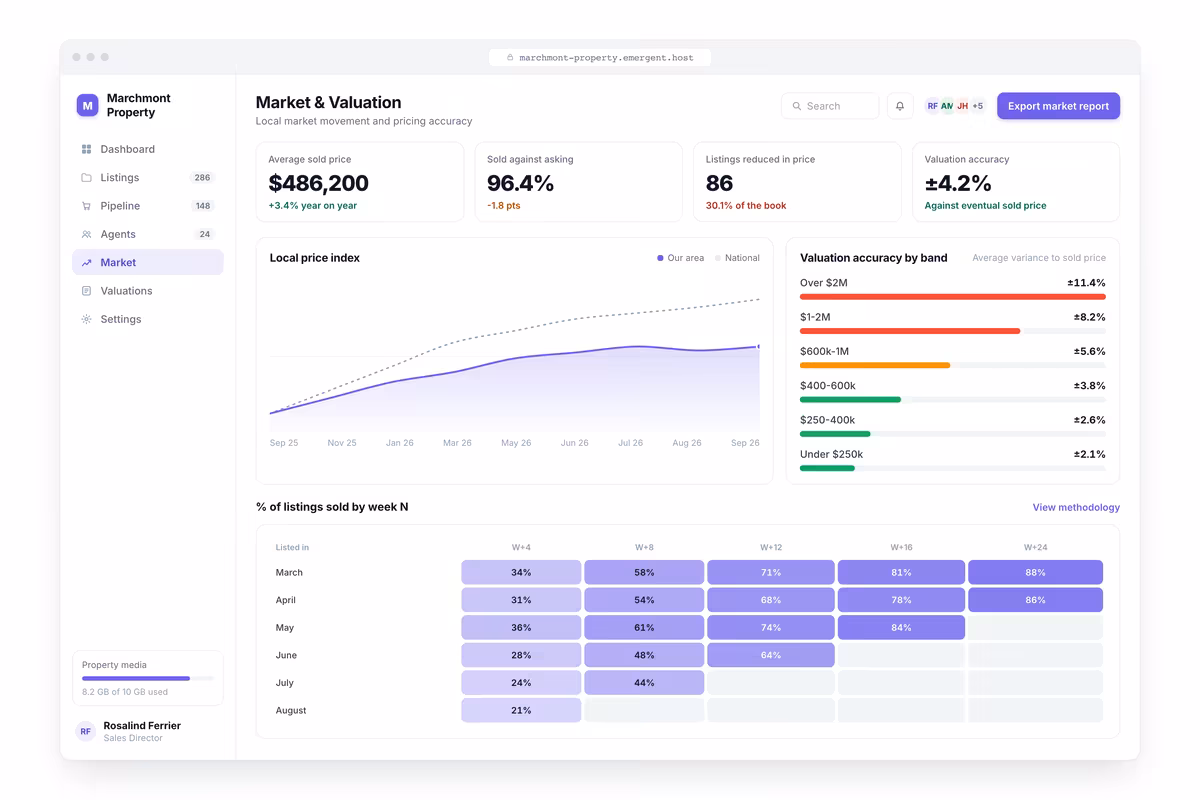
Task: Click the June W+12 cell 64%
Action: coord(771,655)
